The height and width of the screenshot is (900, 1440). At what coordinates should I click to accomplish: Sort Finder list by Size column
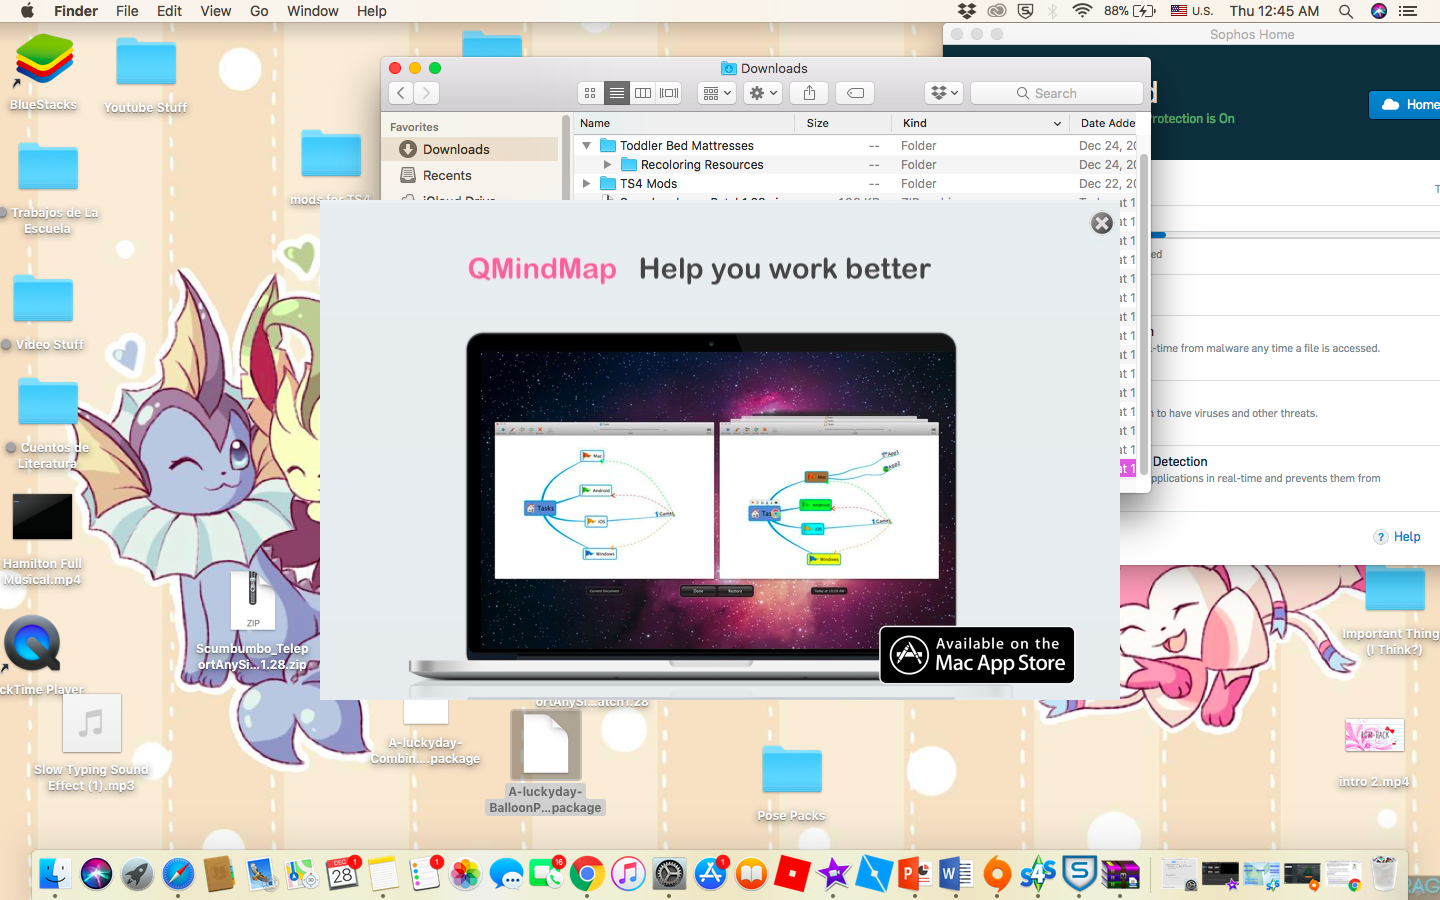[x=844, y=123]
